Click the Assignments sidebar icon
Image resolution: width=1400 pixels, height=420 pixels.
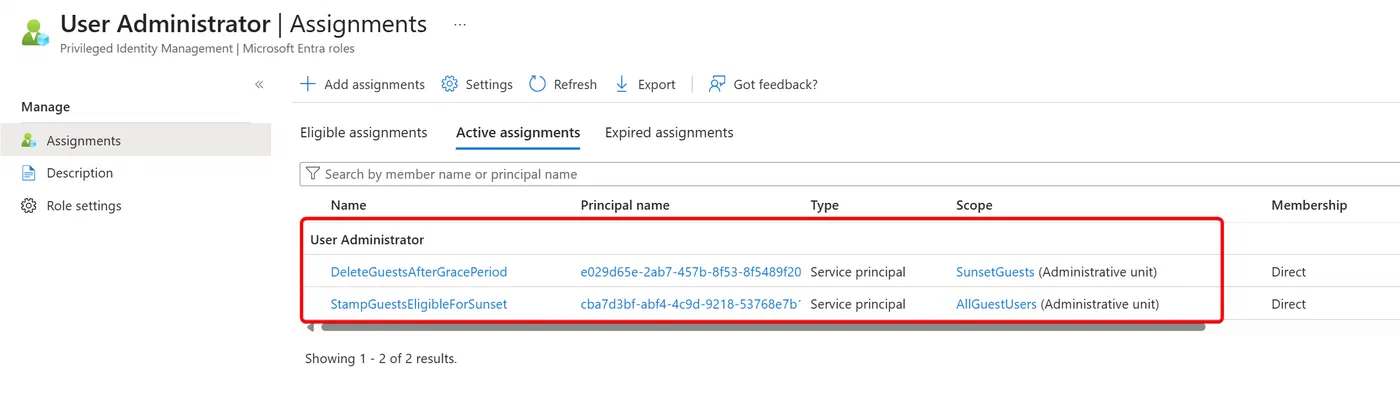click(x=29, y=141)
